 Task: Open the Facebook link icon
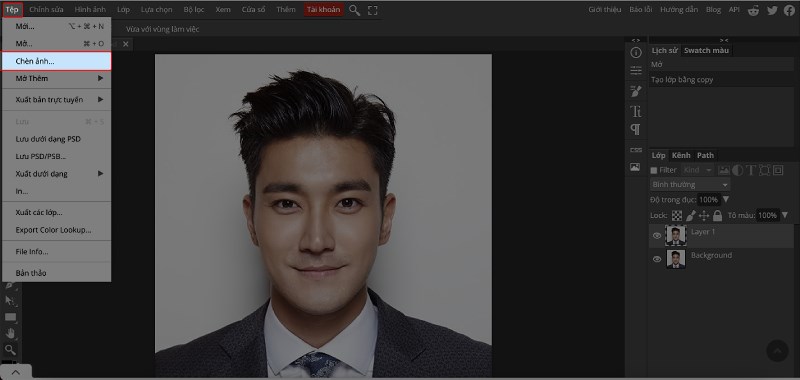[x=789, y=10]
